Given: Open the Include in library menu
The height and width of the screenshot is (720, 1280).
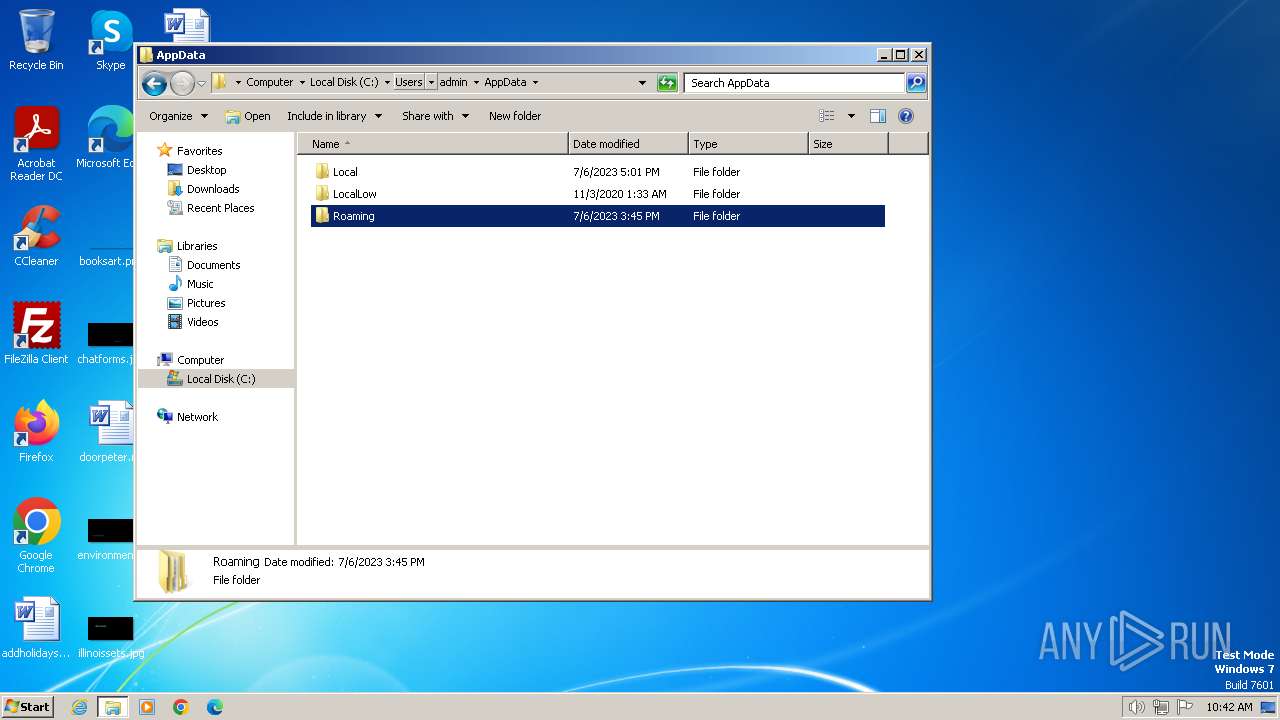Looking at the screenshot, I should coord(334,116).
